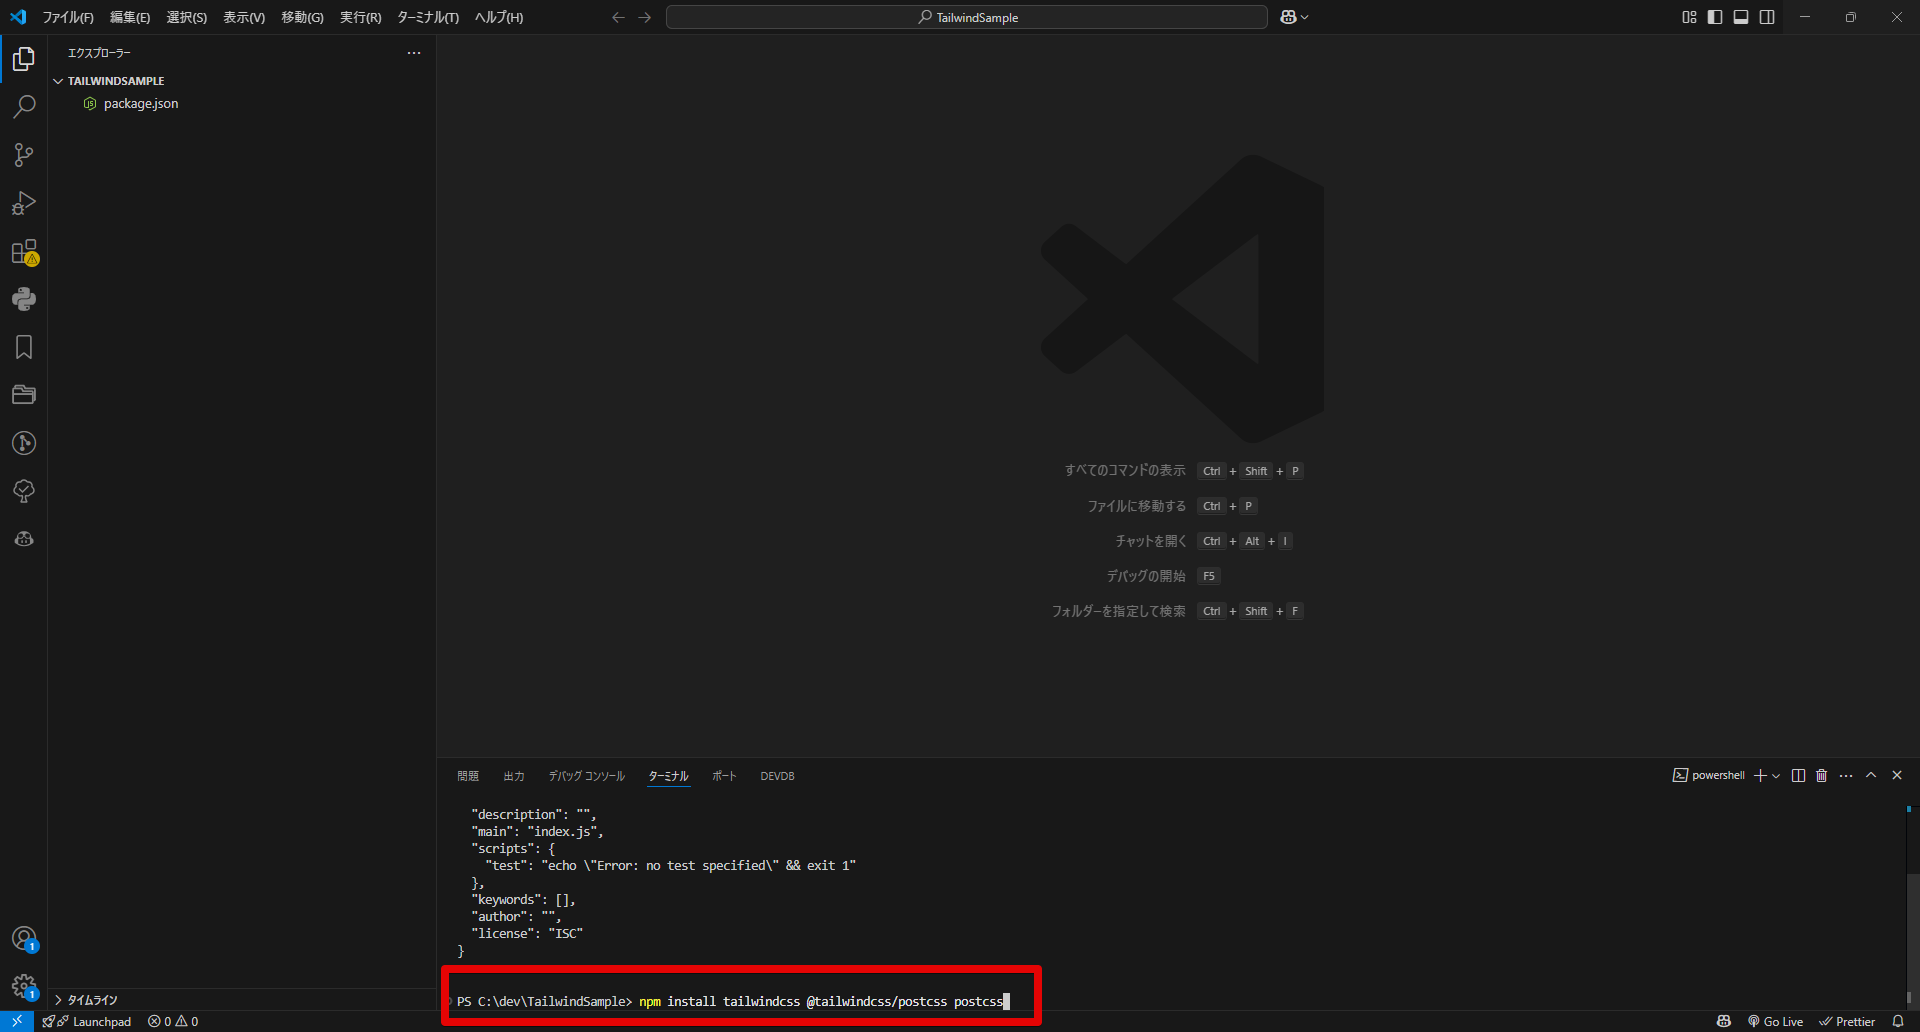This screenshot has height=1032, width=1920.
Task: Open the Python extension view
Action: 24,299
